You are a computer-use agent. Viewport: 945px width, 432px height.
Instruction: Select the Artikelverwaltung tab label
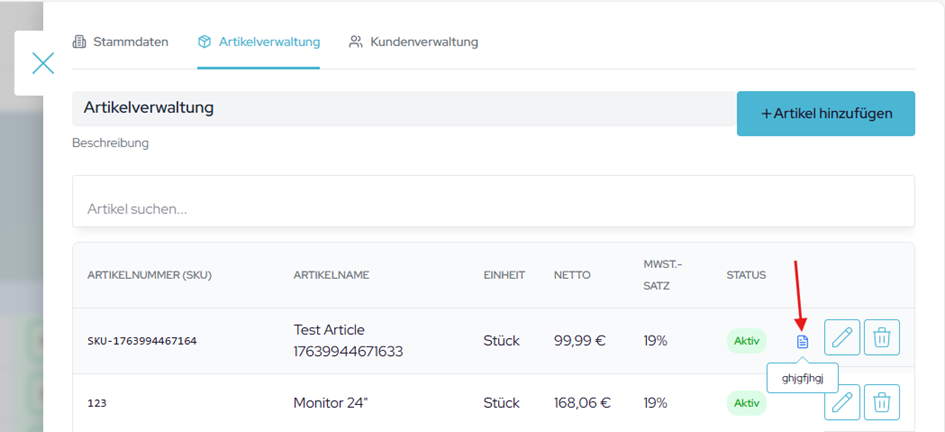(270, 42)
